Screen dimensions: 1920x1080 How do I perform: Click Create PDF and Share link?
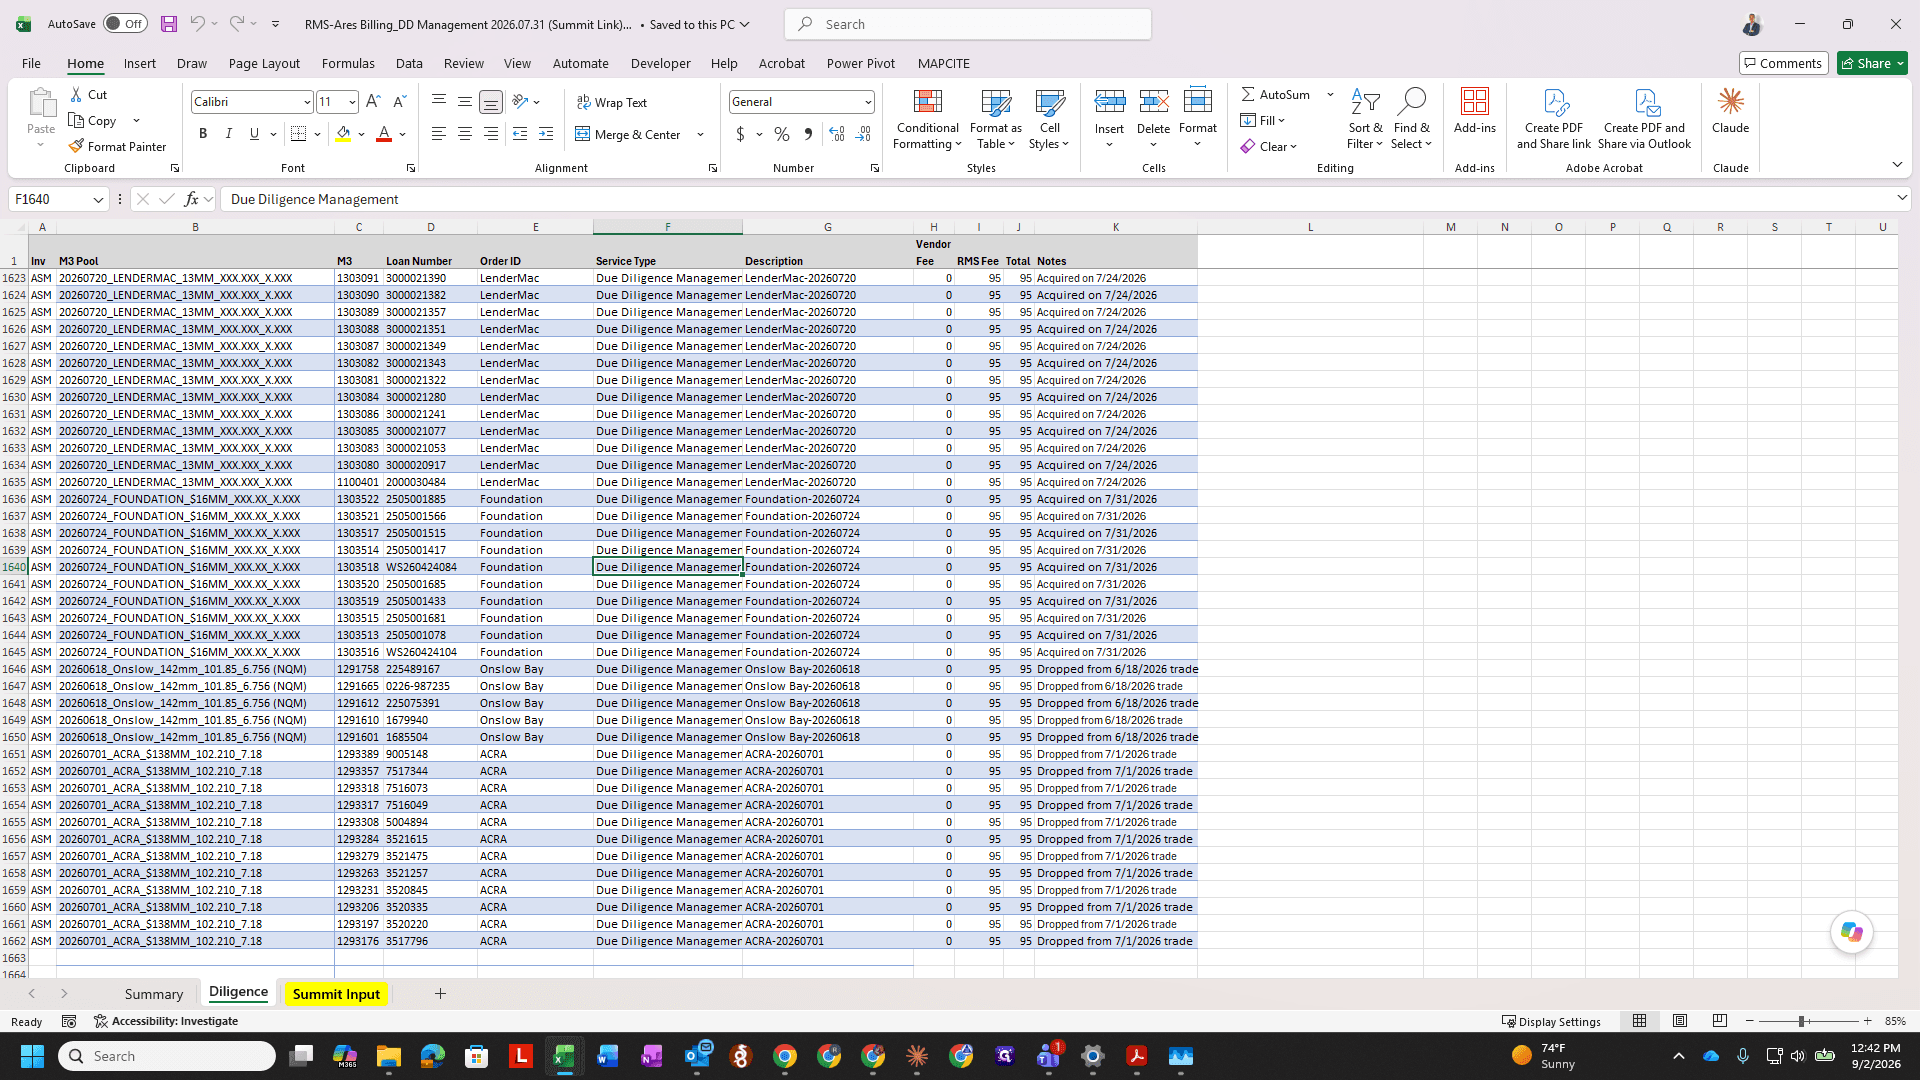point(1553,120)
